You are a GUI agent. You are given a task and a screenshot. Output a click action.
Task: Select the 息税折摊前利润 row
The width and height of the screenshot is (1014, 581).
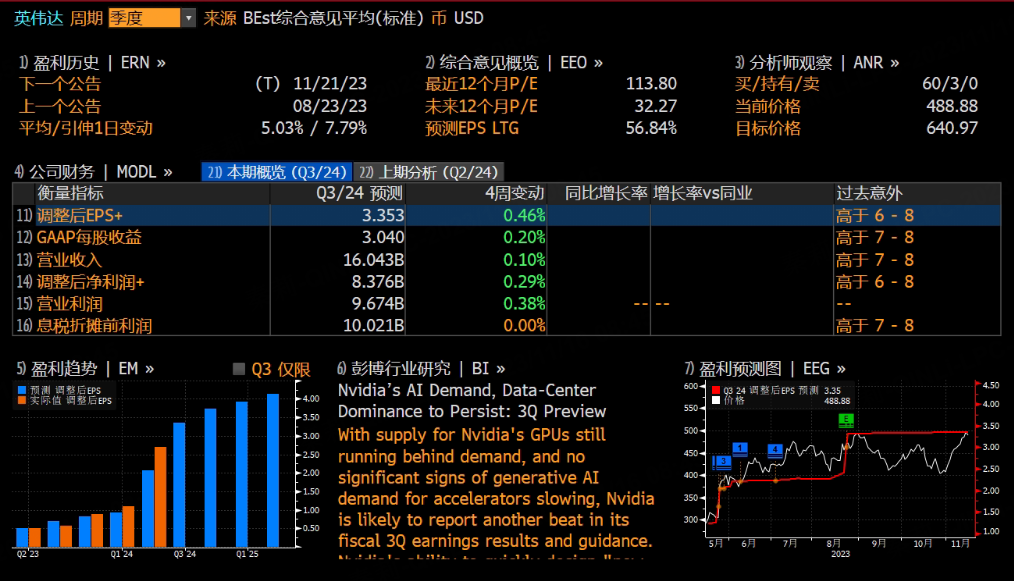click(x=506, y=325)
